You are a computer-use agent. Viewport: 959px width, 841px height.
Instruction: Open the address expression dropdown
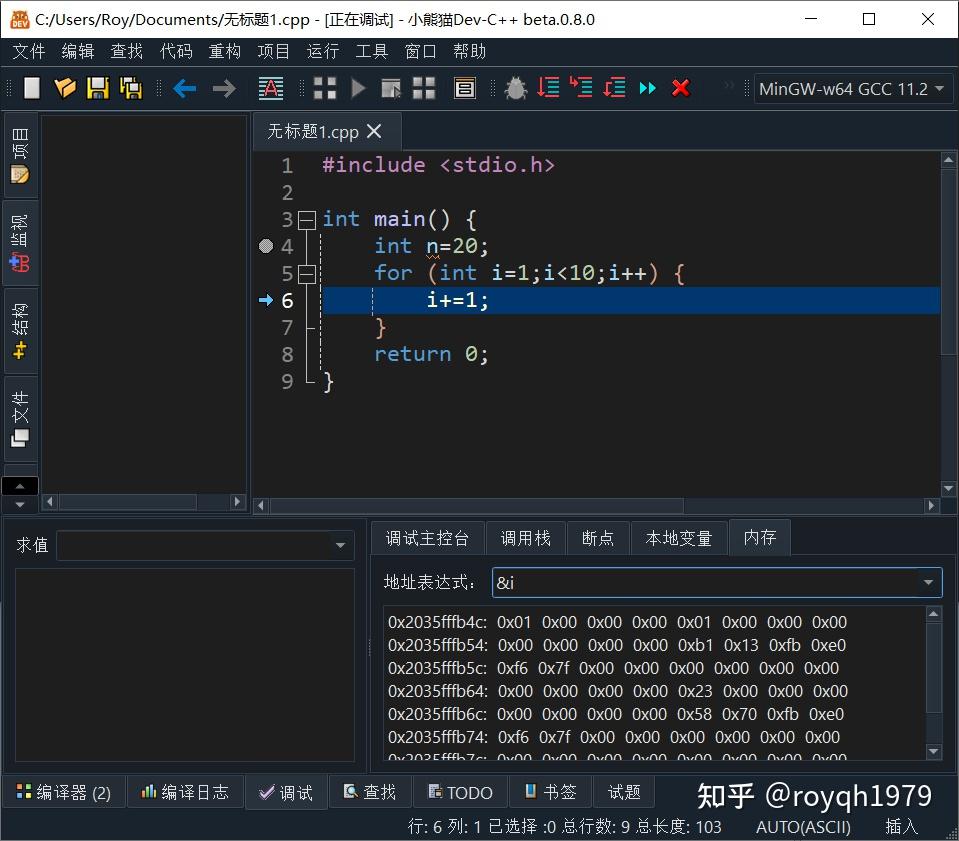[928, 582]
